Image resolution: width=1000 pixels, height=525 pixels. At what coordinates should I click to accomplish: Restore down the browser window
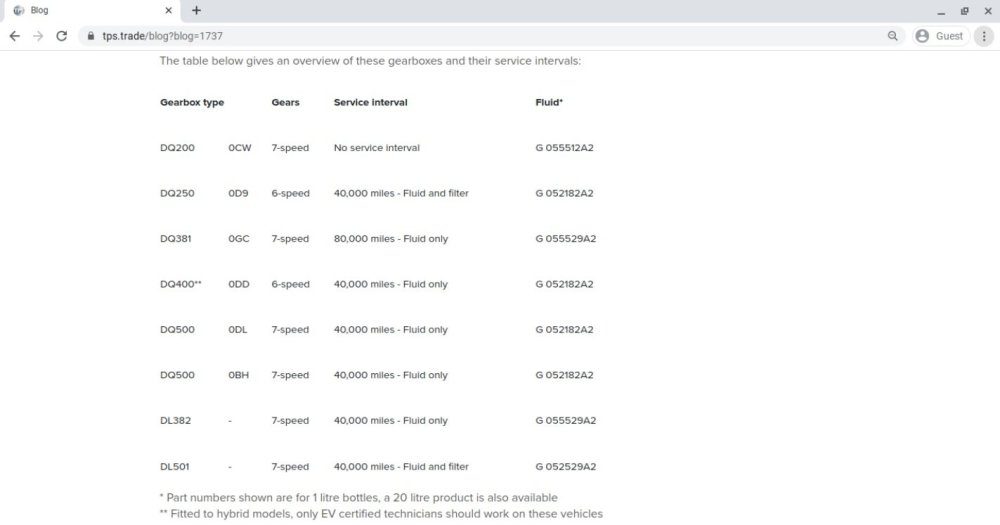(964, 11)
